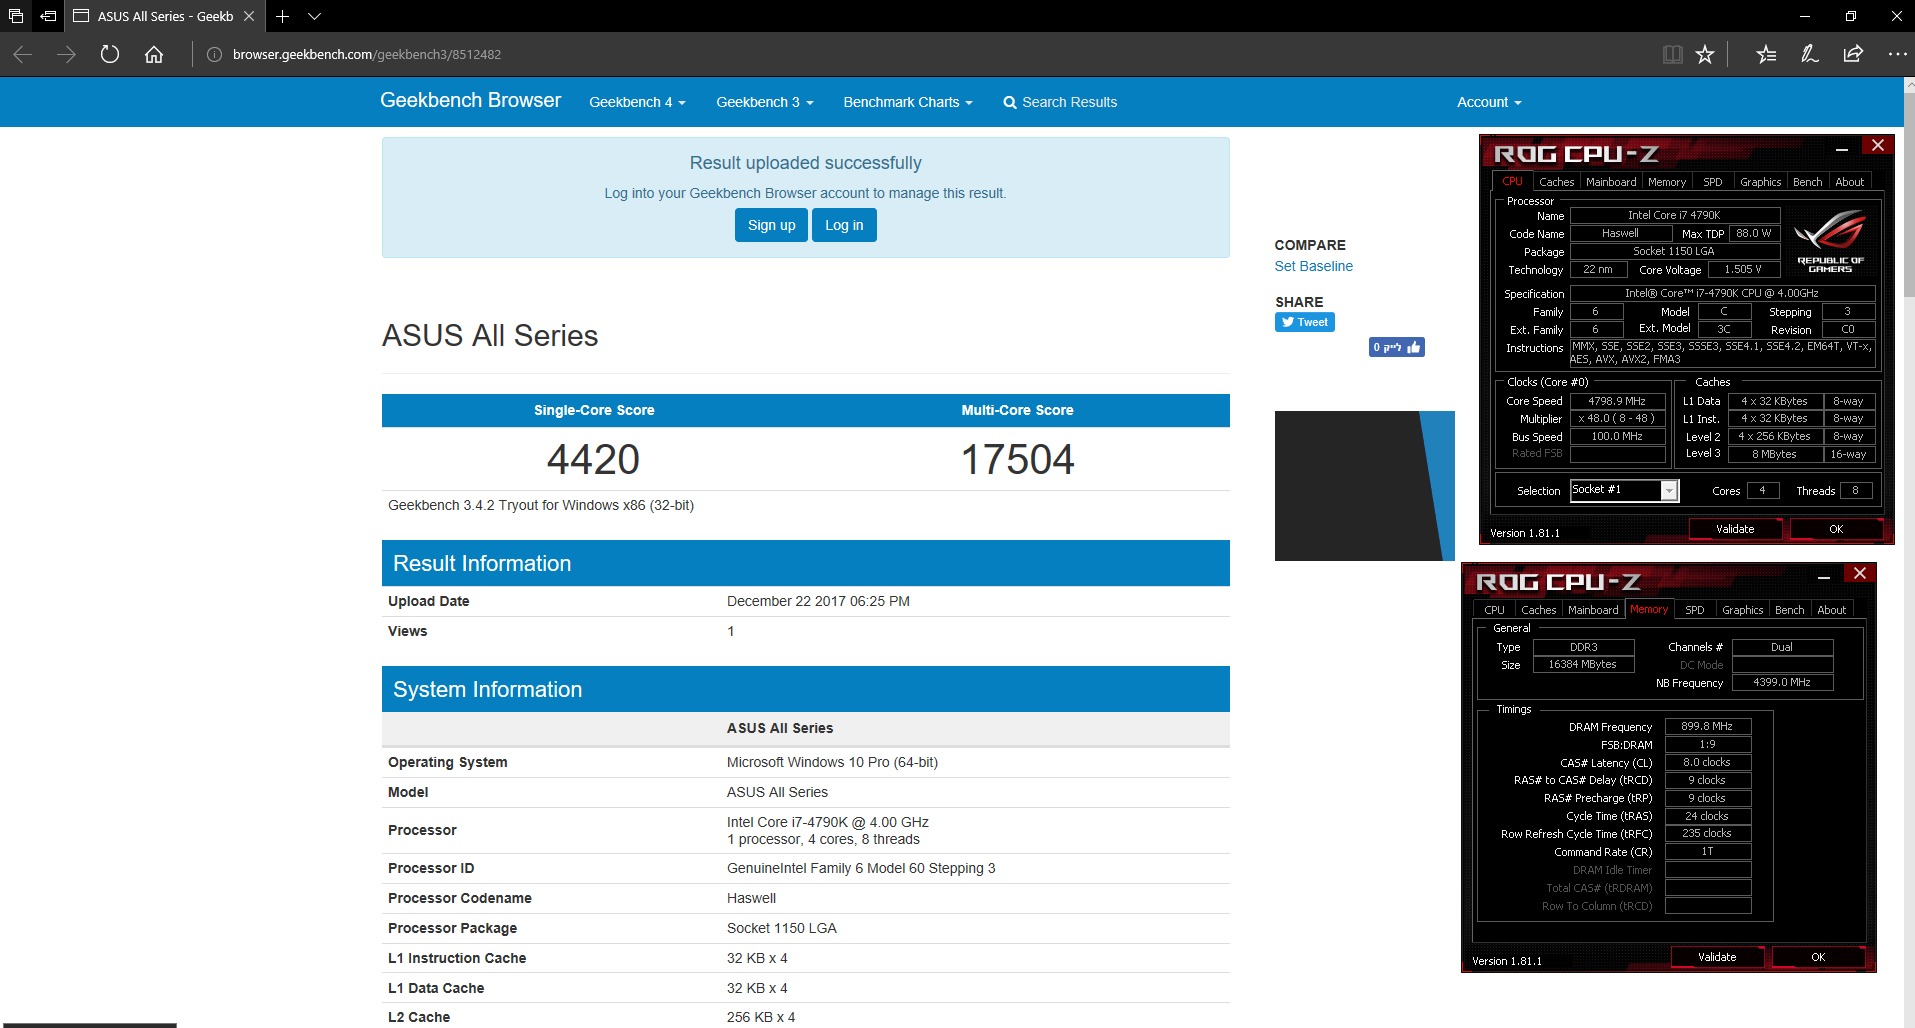Viewport: 1915px width, 1028px height.
Task: Switch to CPU tab in bottom CPU-Z window
Action: point(1494,610)
